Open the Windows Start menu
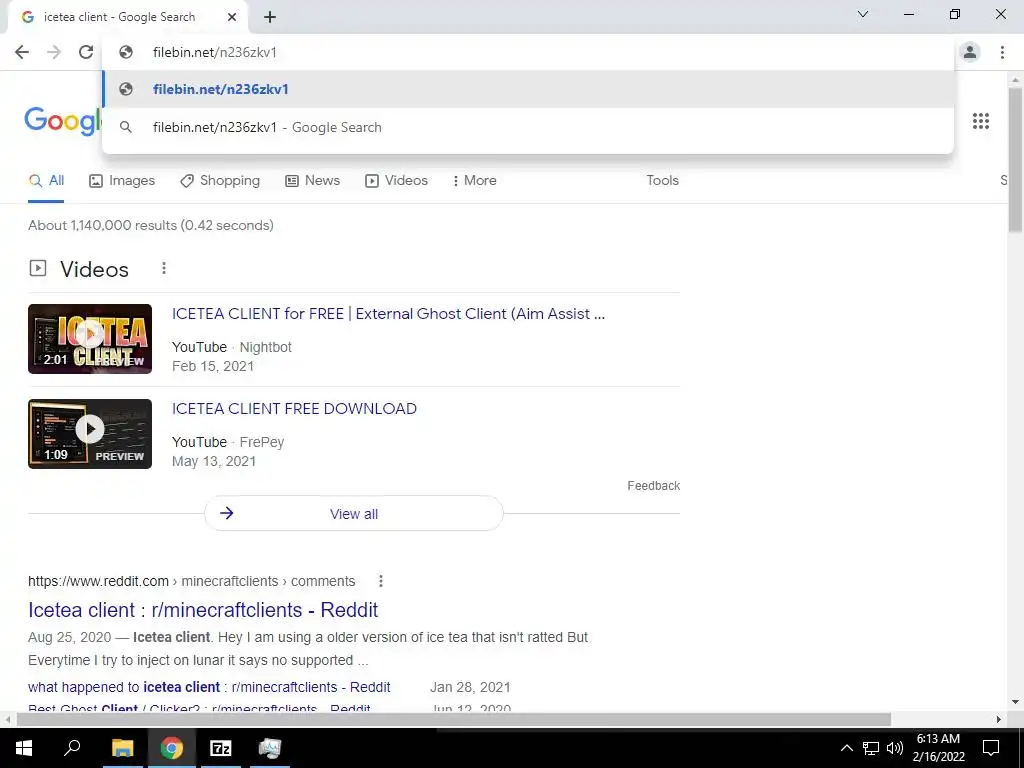This screenshot has height=768, width=1024. click(x=24, y=748)
